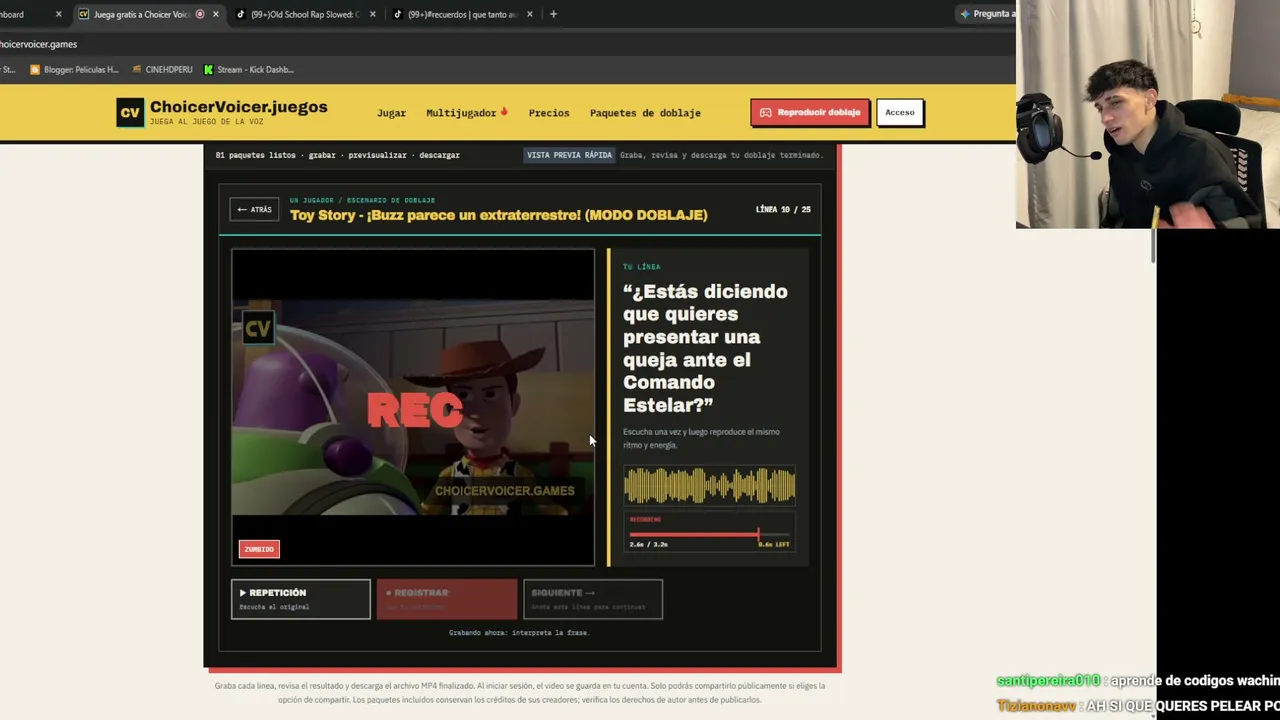Click the CV watermark logo in video

258,328
